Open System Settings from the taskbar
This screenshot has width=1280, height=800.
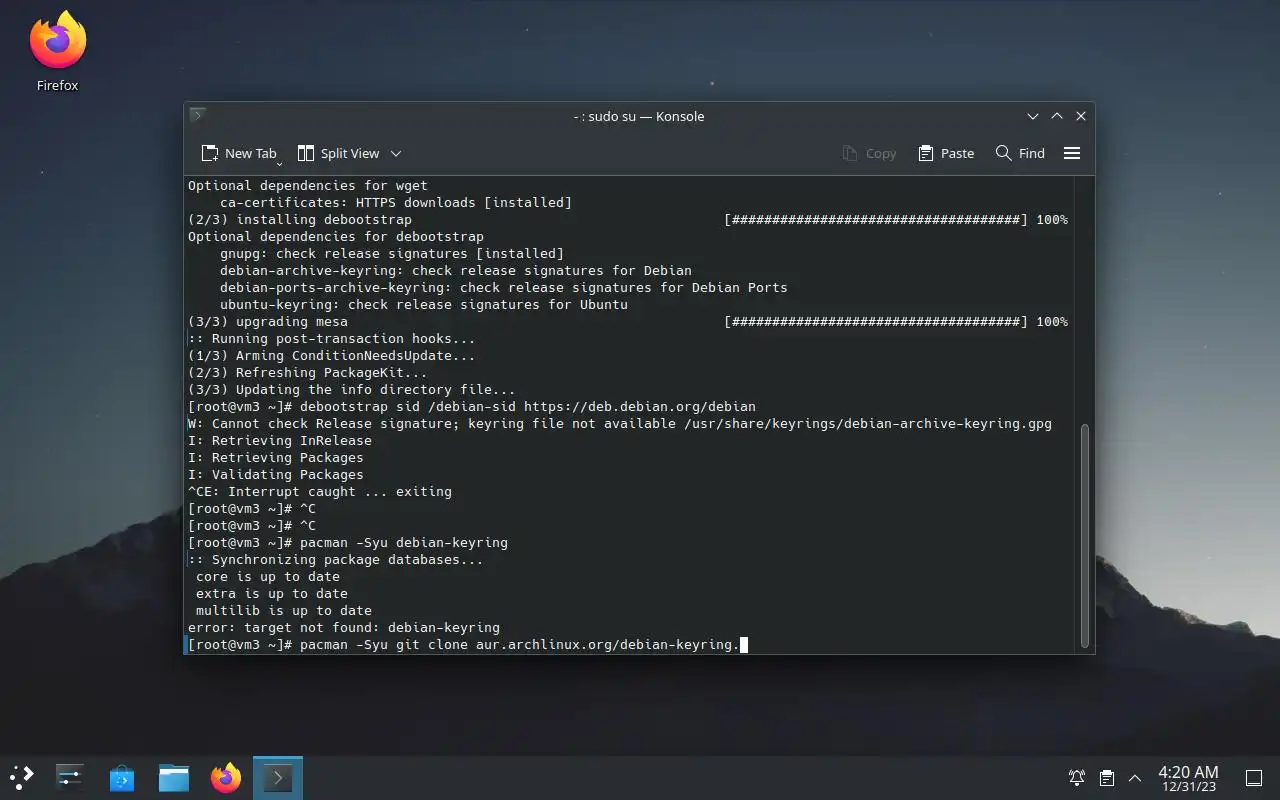click(70, 777)
